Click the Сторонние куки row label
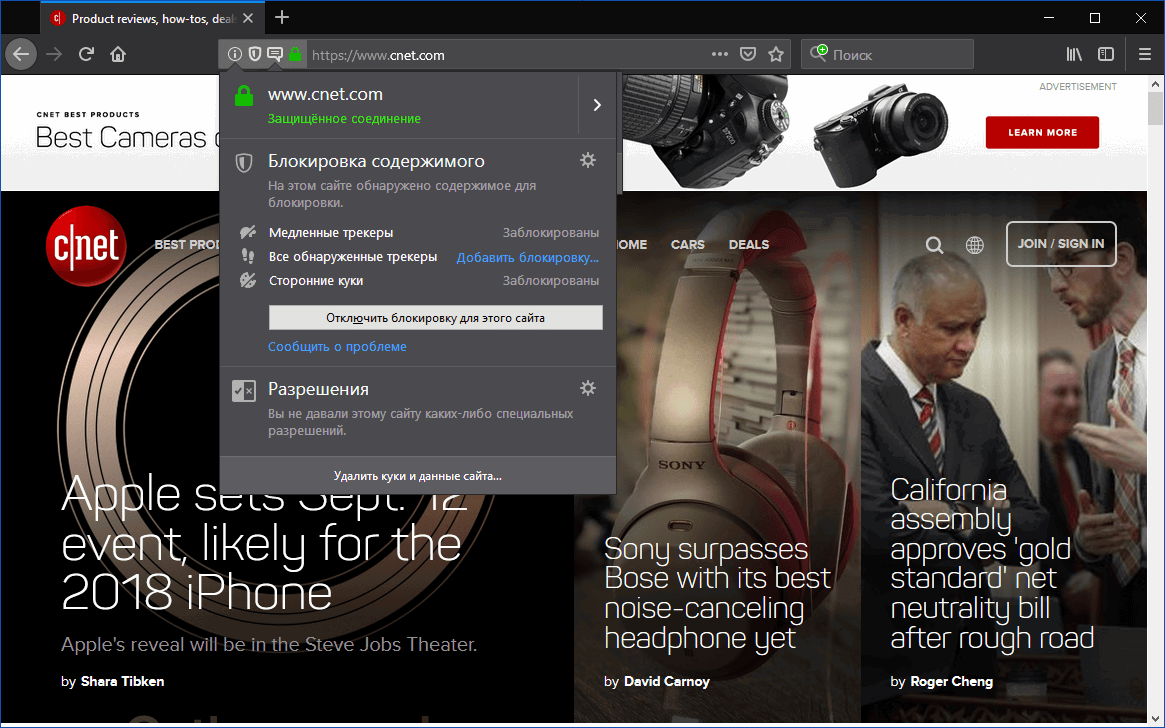Image resolution: width=1165 pixels, height=728 pixels. point(316,281)
